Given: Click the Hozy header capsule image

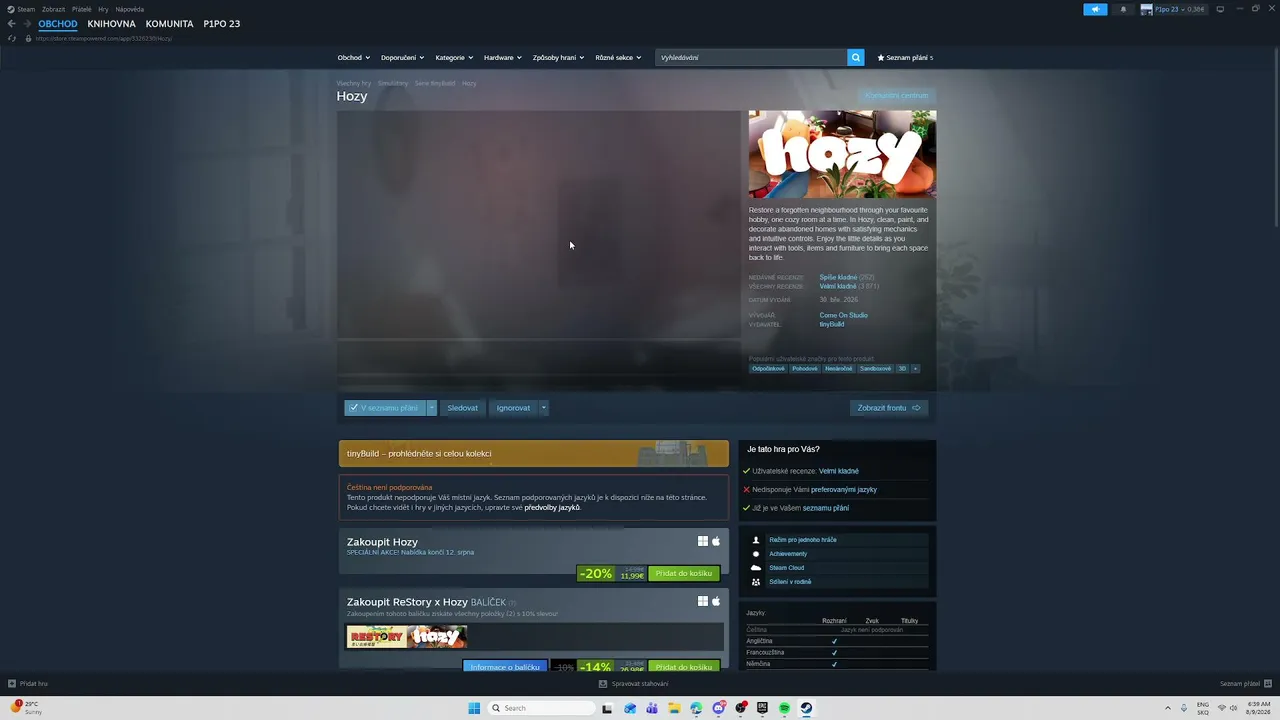Looking at the screenshot, I should click(x=843, y=154).
